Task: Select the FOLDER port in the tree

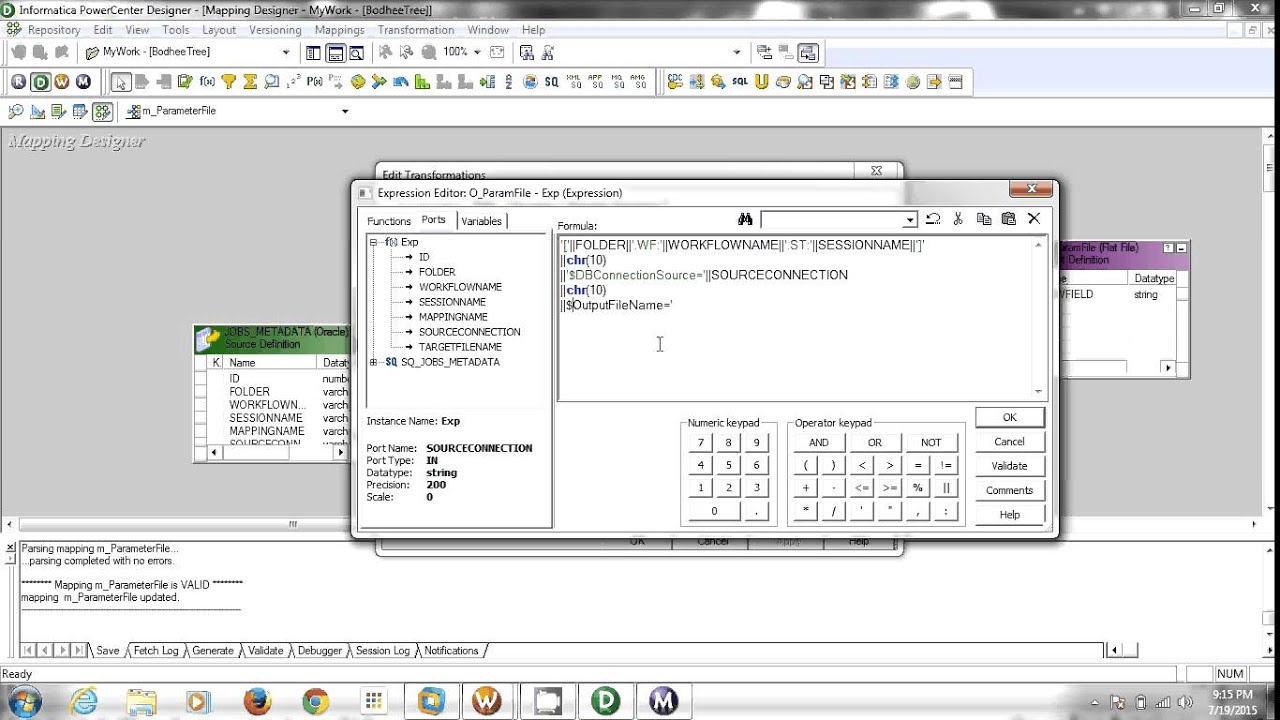Action: tap(437, 272)
